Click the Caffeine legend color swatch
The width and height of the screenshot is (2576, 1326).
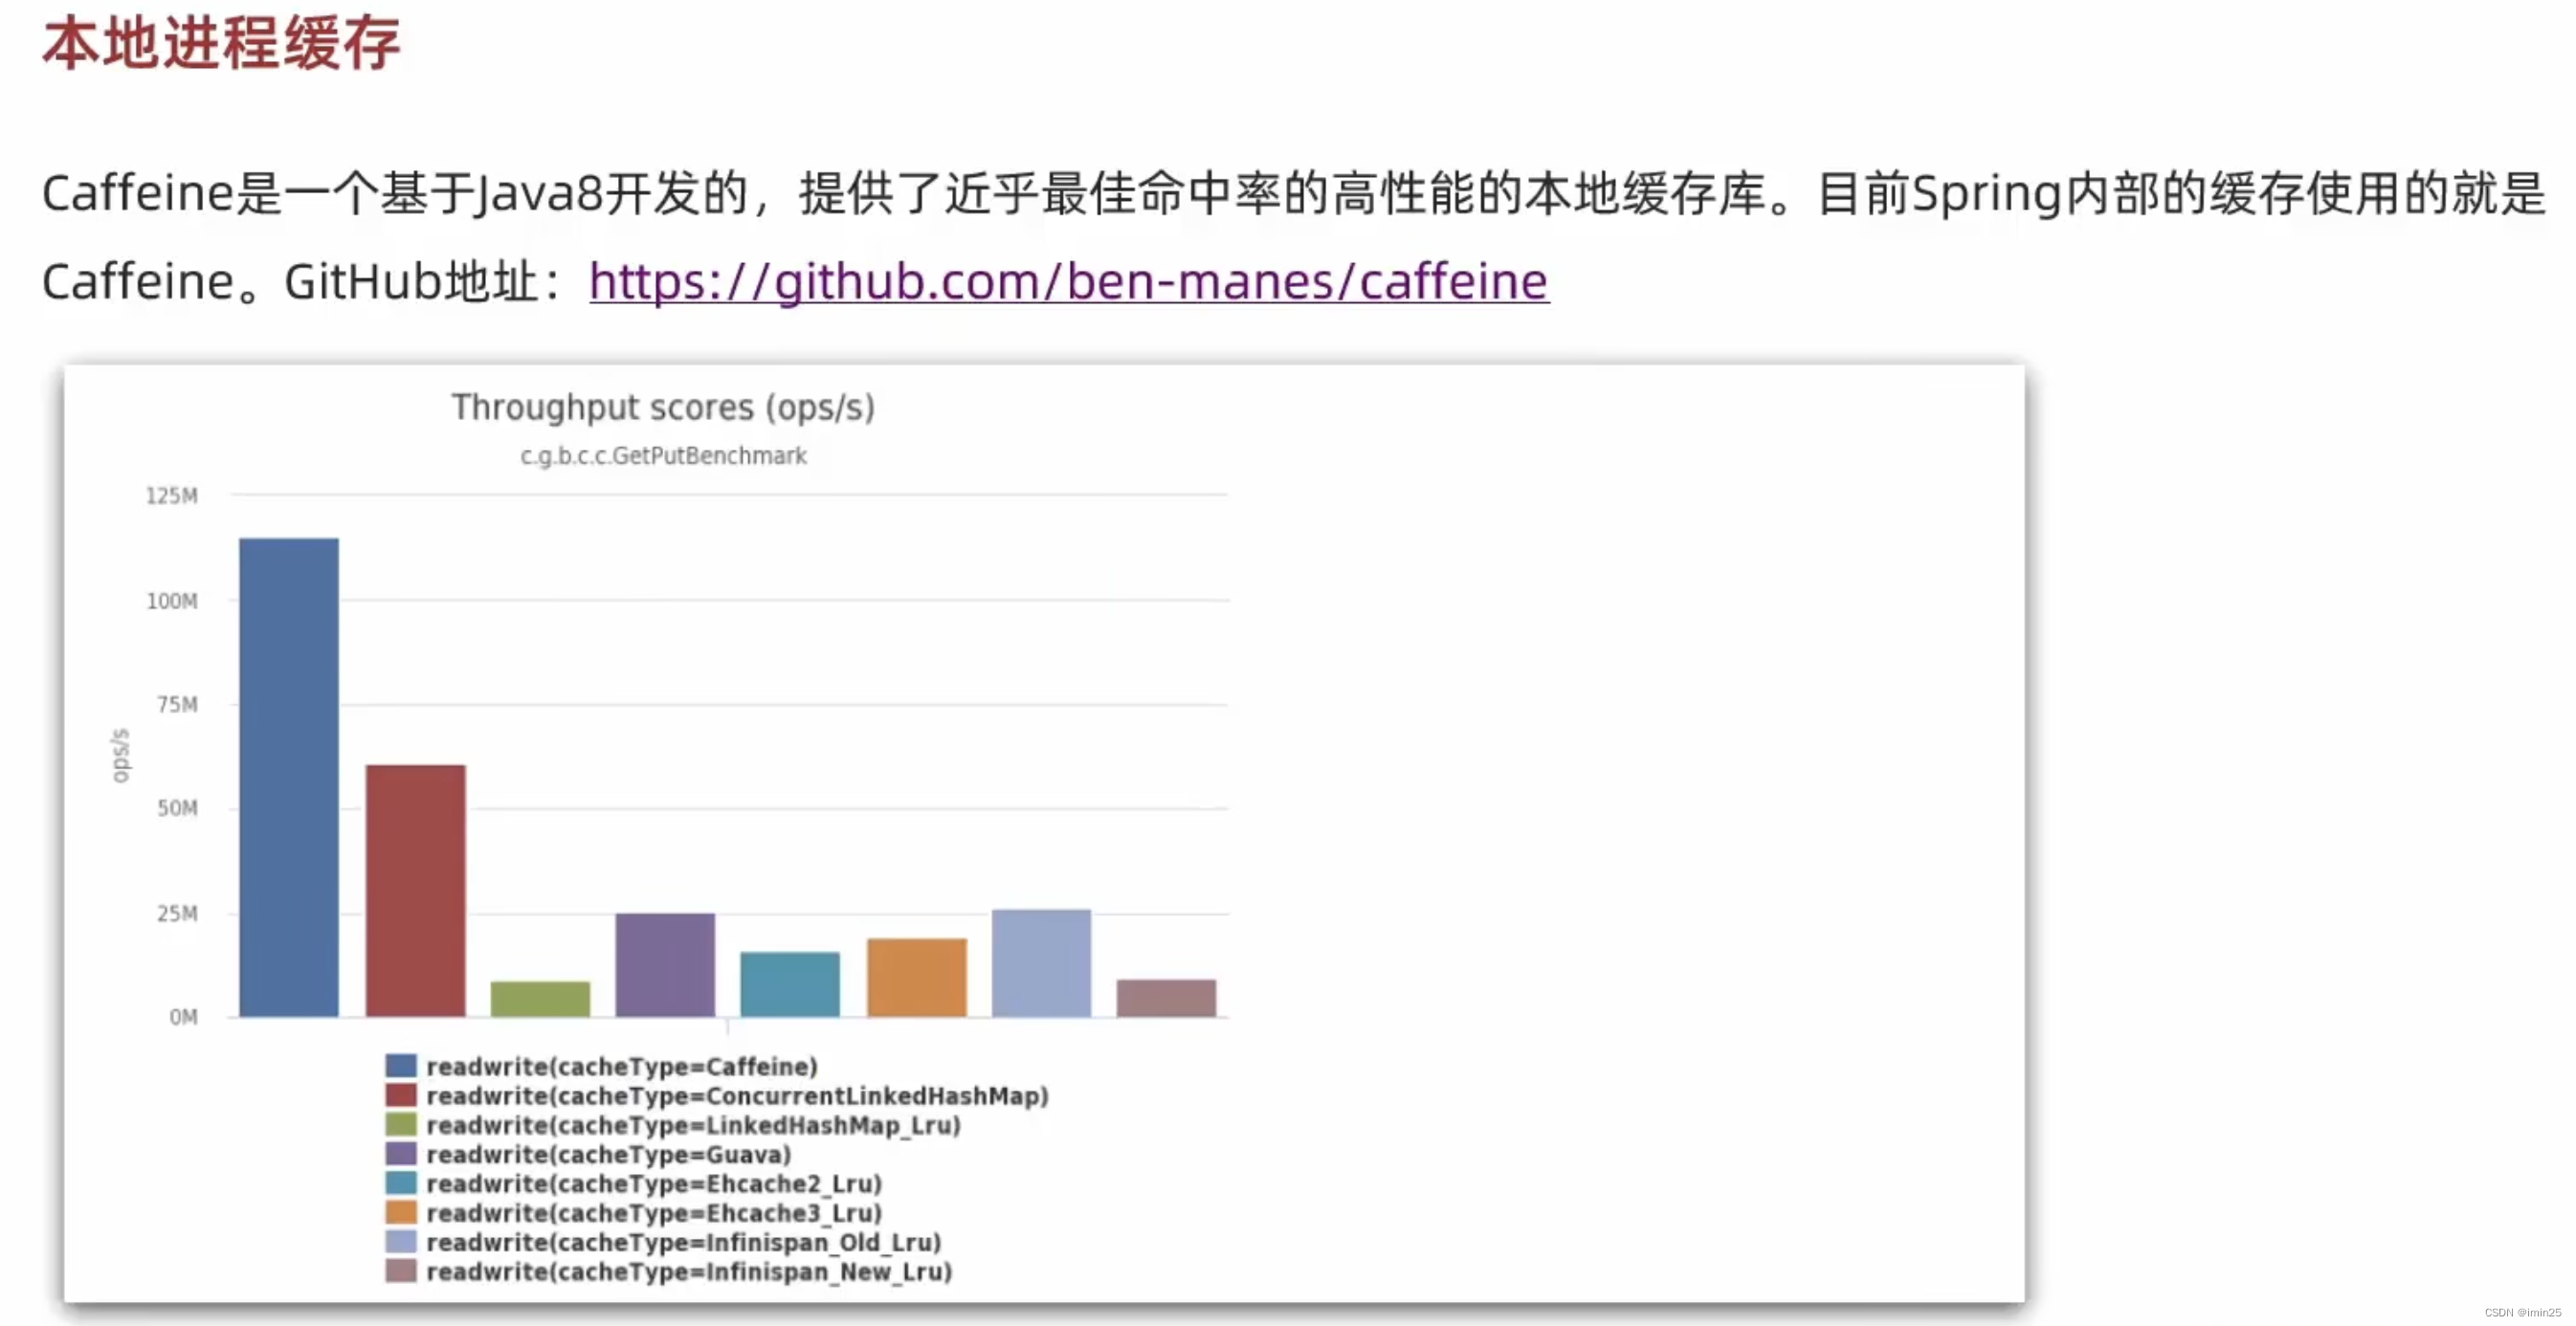(401, 1066)
